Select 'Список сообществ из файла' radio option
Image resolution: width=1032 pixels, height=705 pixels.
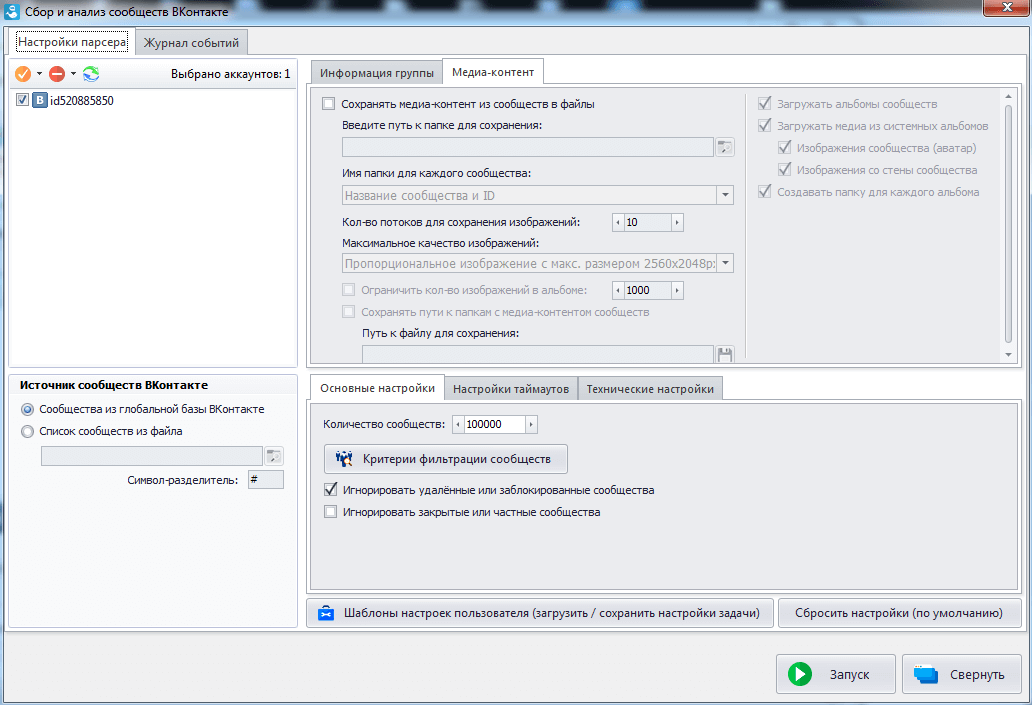27,431
